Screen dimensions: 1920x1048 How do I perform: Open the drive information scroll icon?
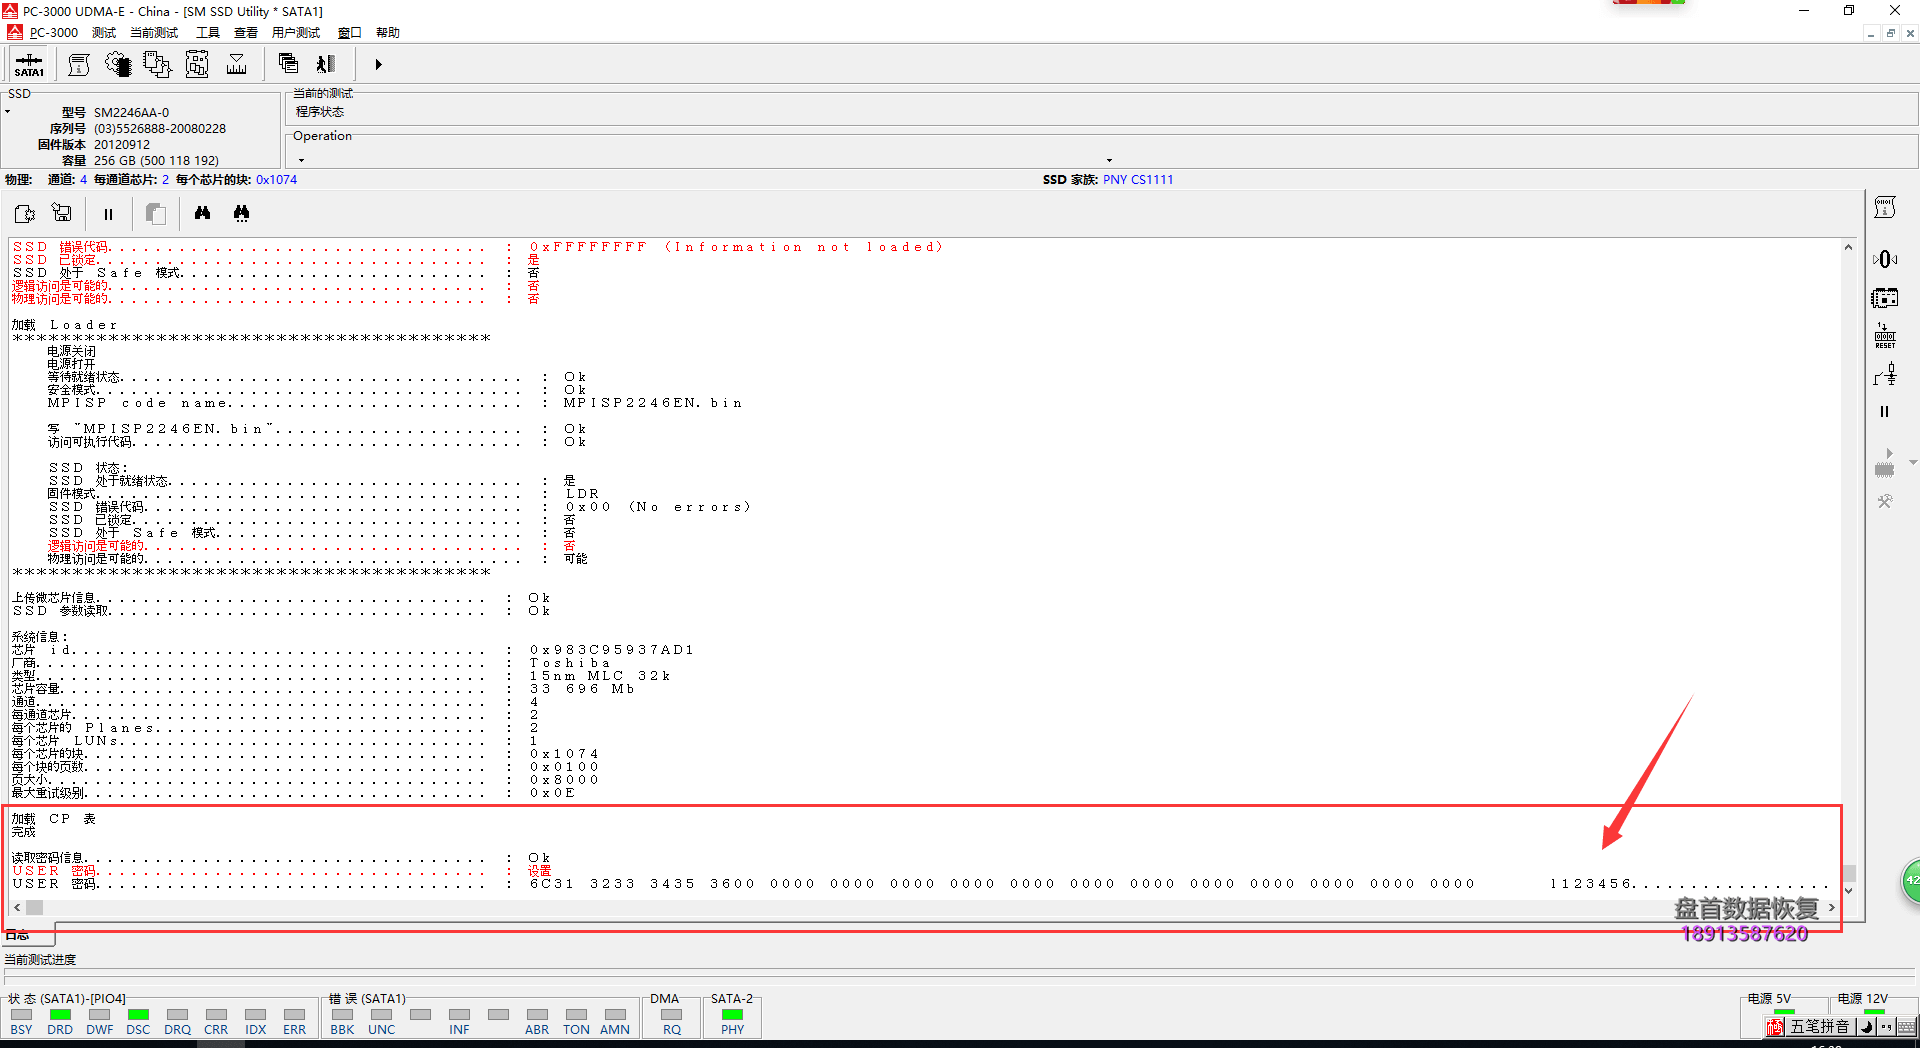pos(79,65)
